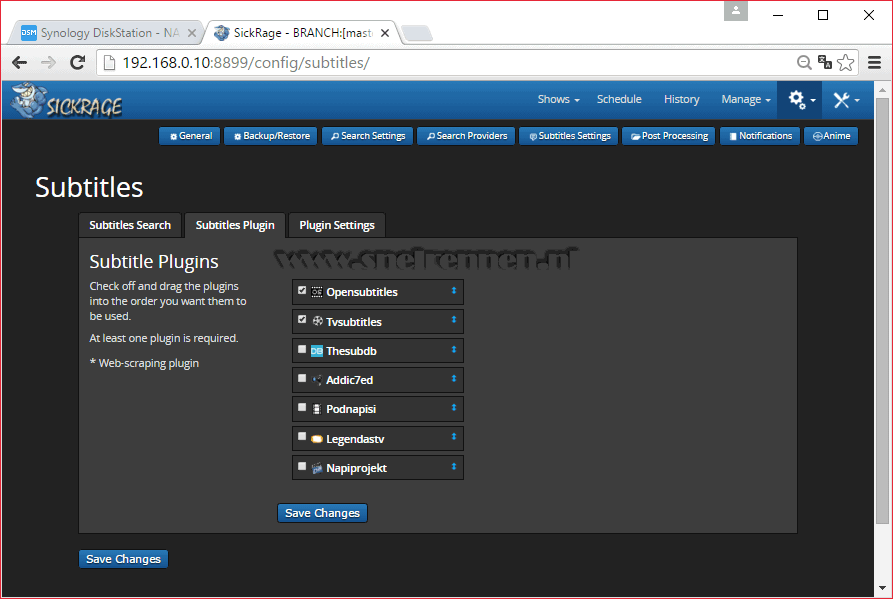This screenshot has height=599, width=893.
Task: Click the page vertical scrollbar thumb
Action: pos(882,310)
